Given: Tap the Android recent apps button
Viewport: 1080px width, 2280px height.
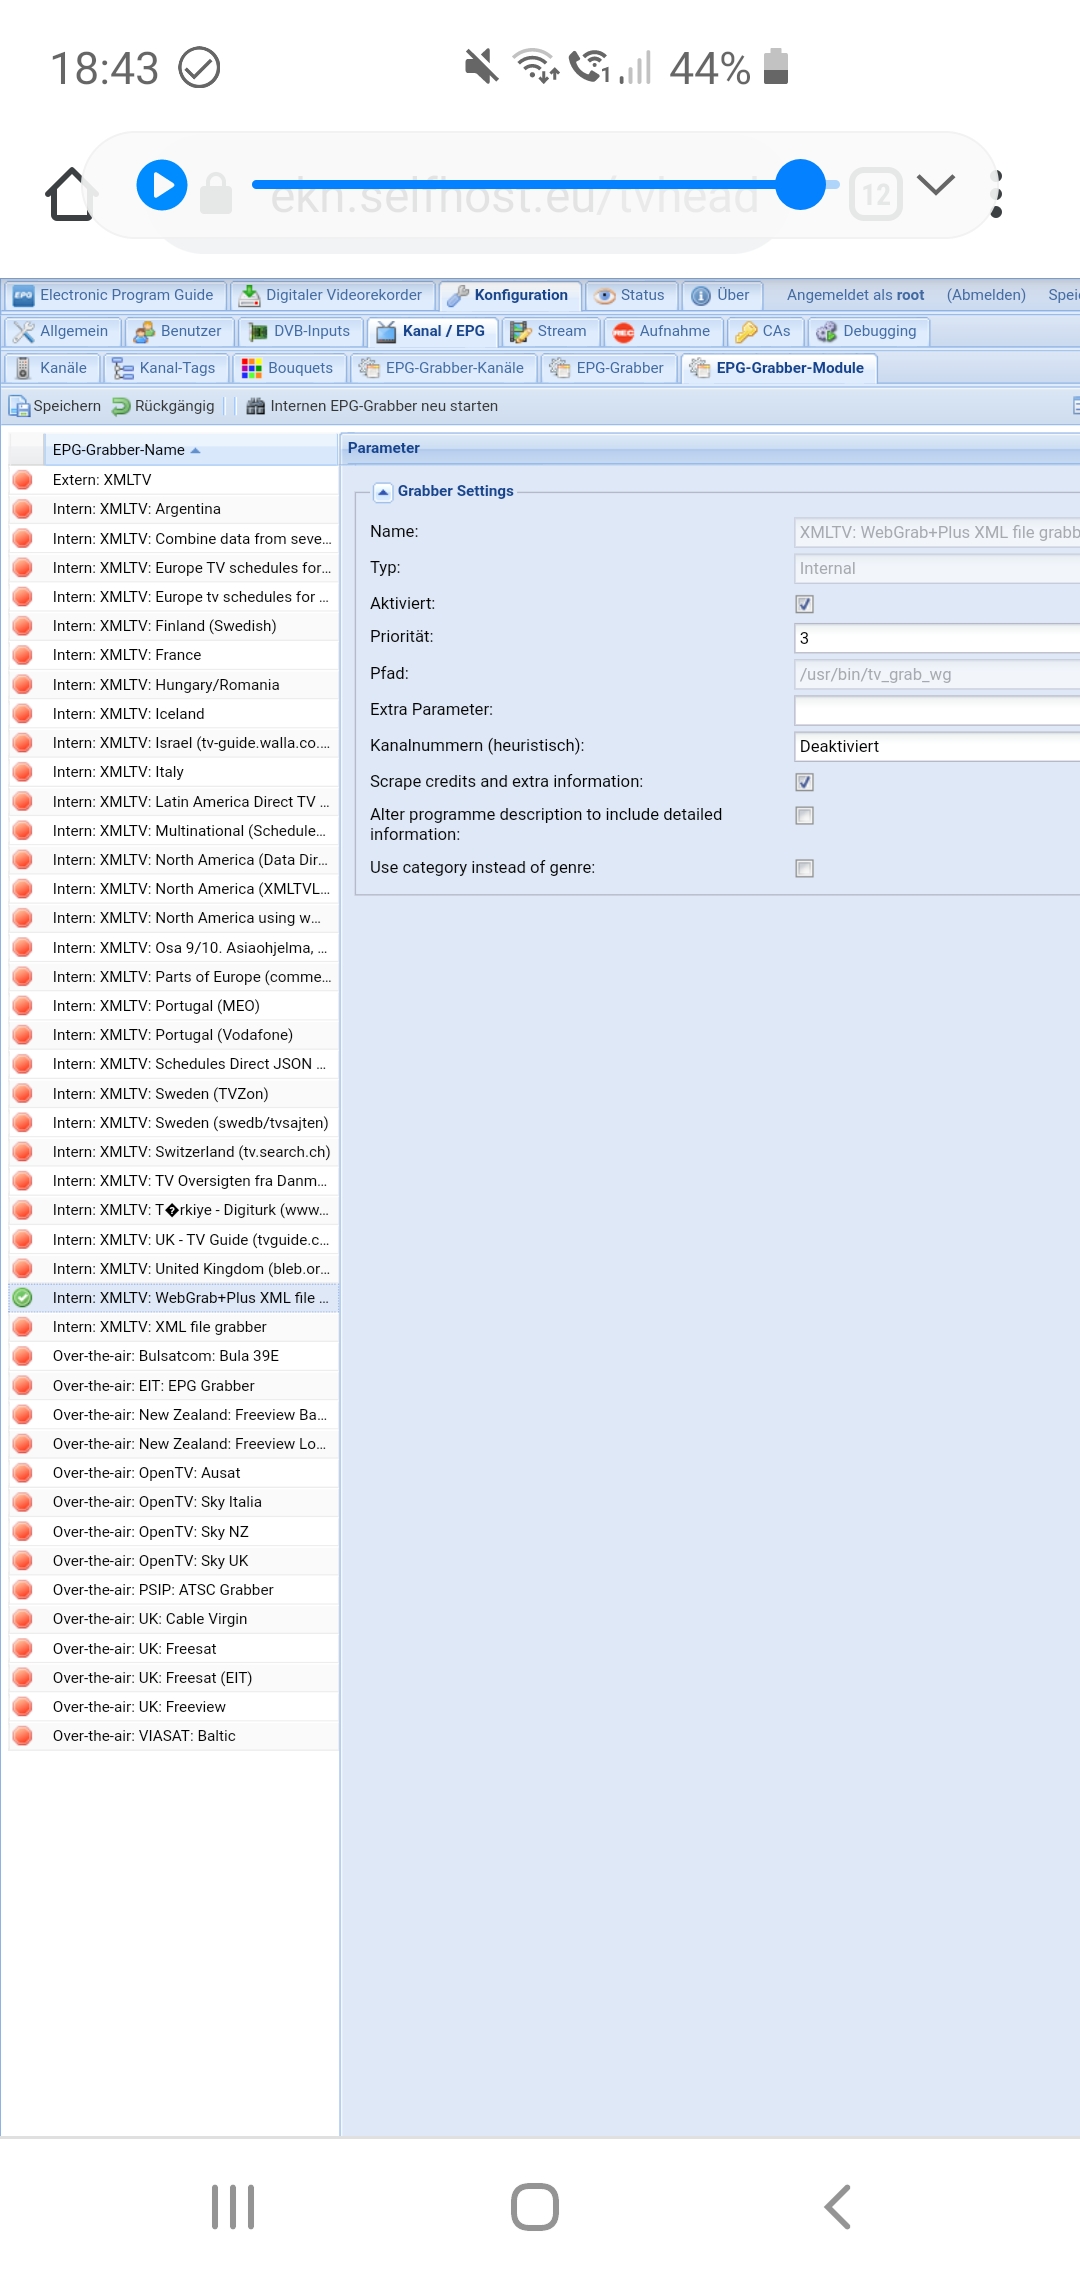Looking at the screenshot, I should 233,2207.
